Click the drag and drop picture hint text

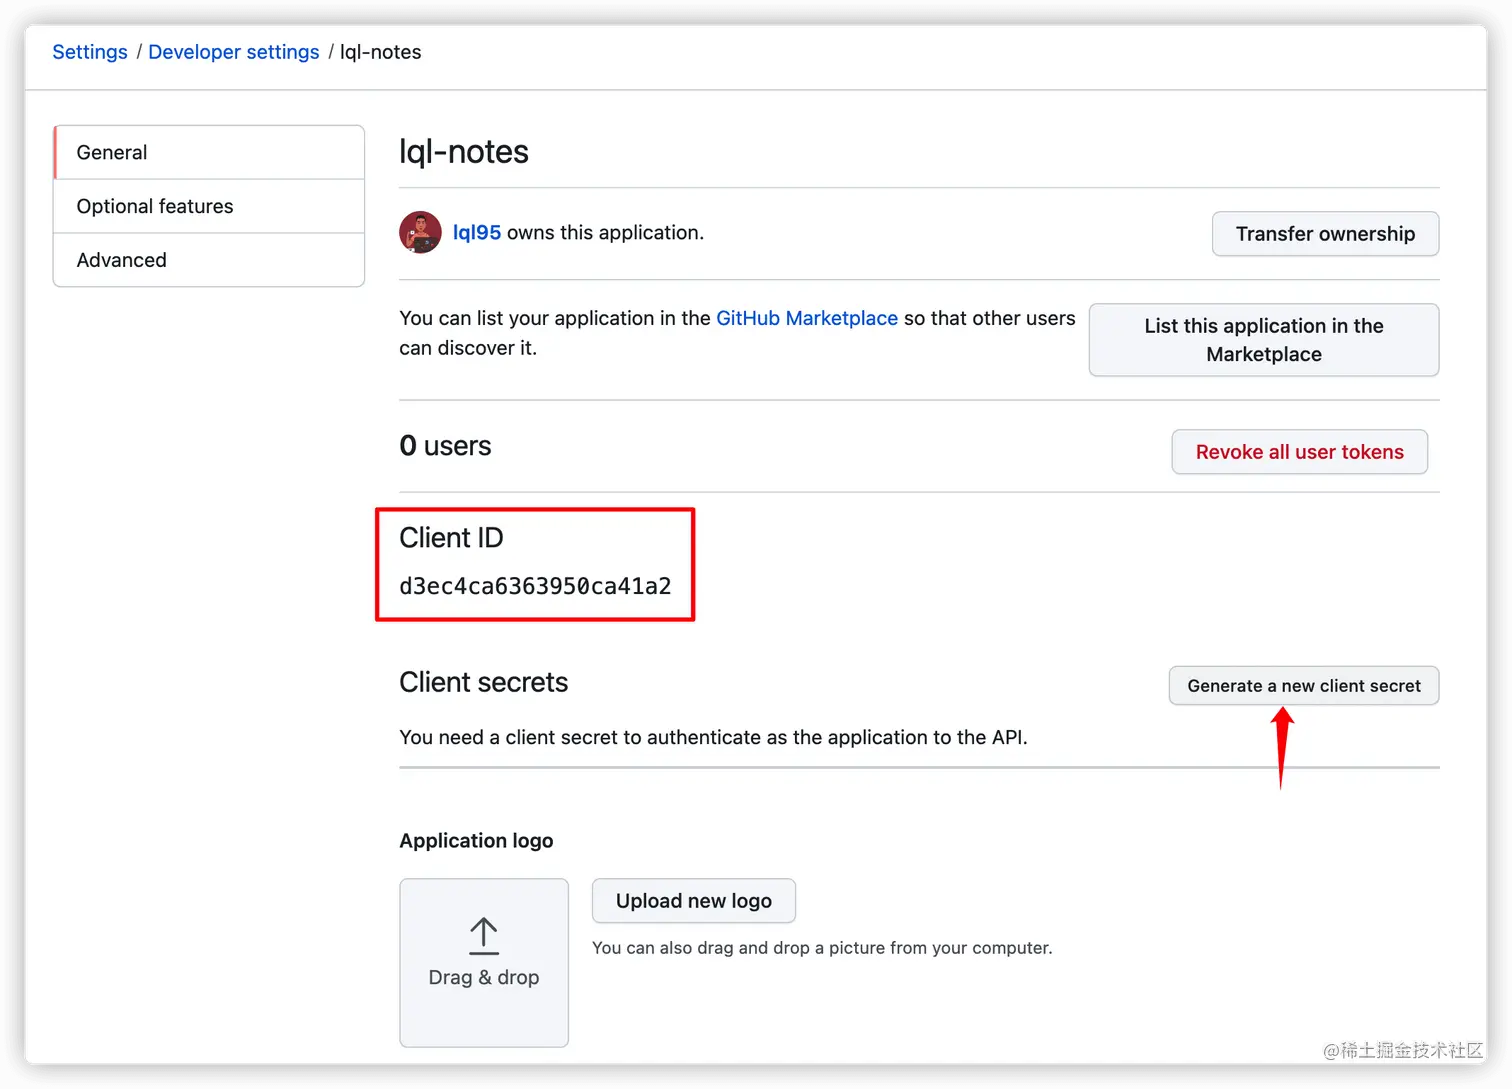(822, 948)
